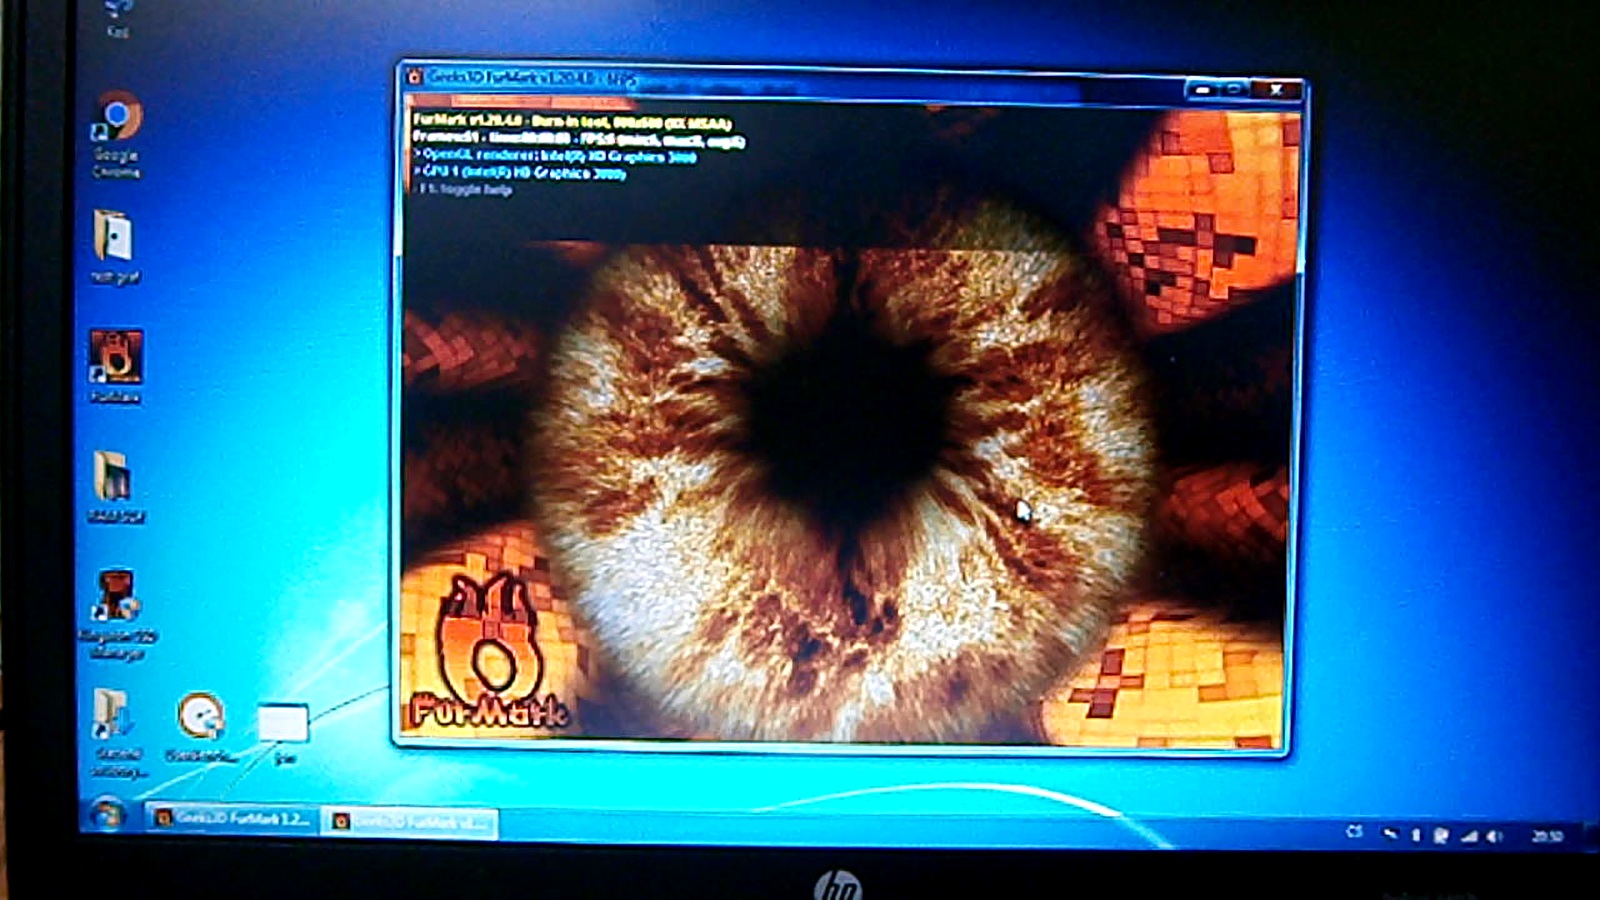Select the folder icon directly below the FurMark shortcut
The height and width of the screenshot is (900, 1600).
point(112,476)
